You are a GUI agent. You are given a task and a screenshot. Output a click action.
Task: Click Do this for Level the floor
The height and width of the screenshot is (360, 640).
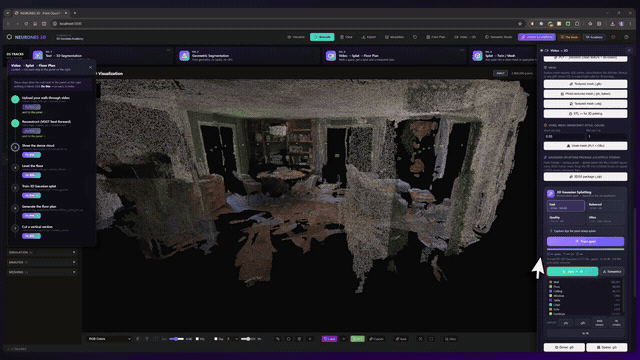(x=31, y=175)
